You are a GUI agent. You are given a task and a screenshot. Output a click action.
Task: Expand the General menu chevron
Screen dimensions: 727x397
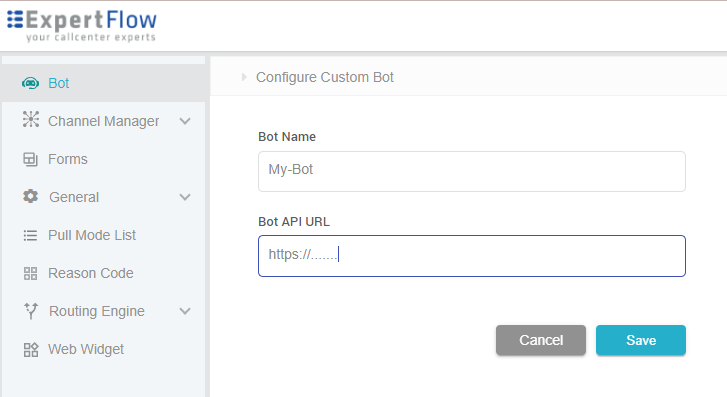[x=185, y=198]
